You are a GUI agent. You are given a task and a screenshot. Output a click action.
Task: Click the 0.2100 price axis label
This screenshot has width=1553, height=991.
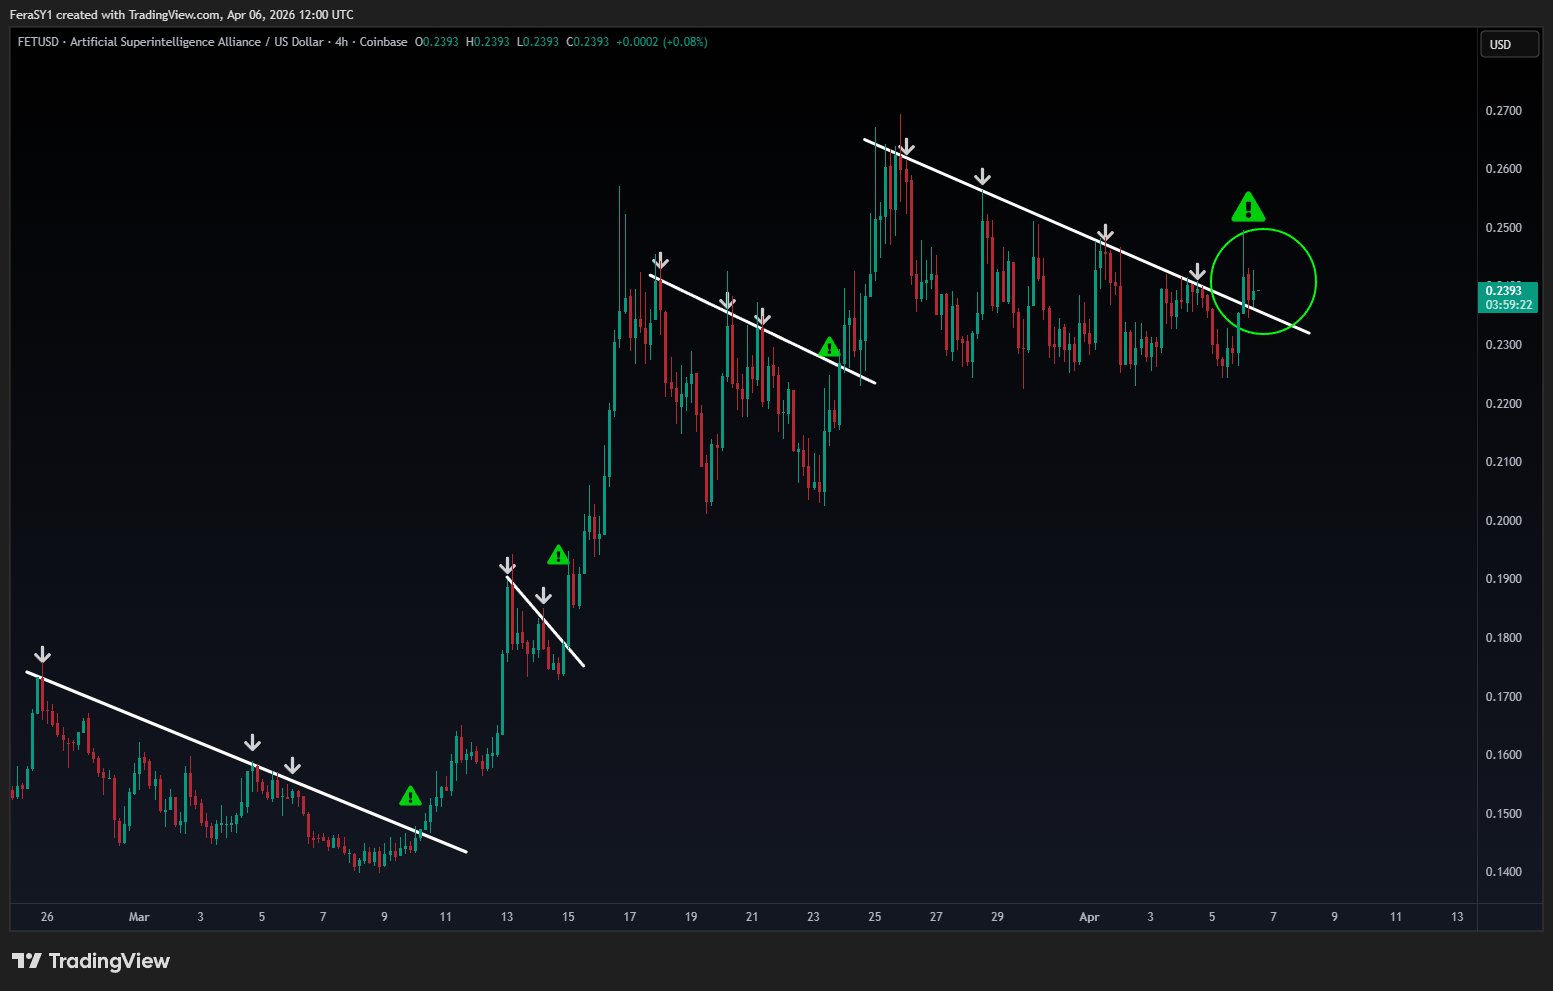pyautogui.click(x=1504, y=462)
